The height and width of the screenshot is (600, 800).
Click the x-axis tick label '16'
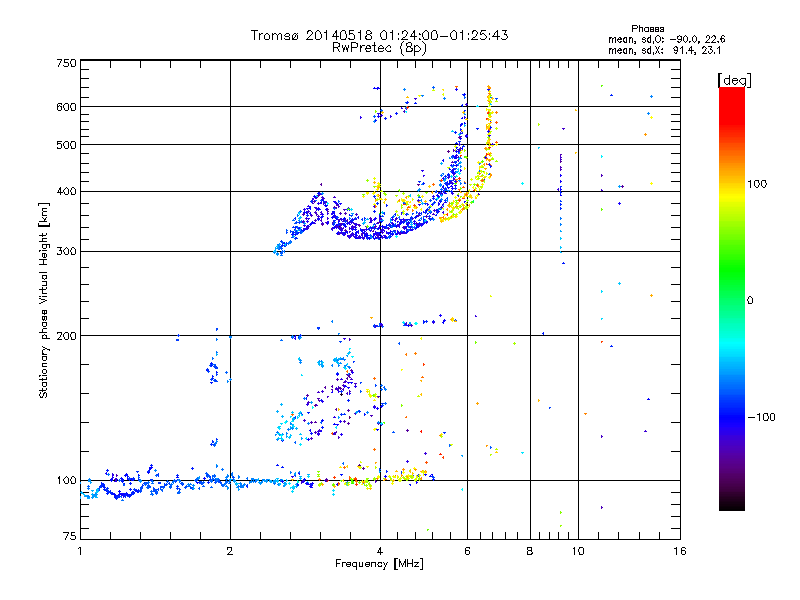(x=680, y=551)
